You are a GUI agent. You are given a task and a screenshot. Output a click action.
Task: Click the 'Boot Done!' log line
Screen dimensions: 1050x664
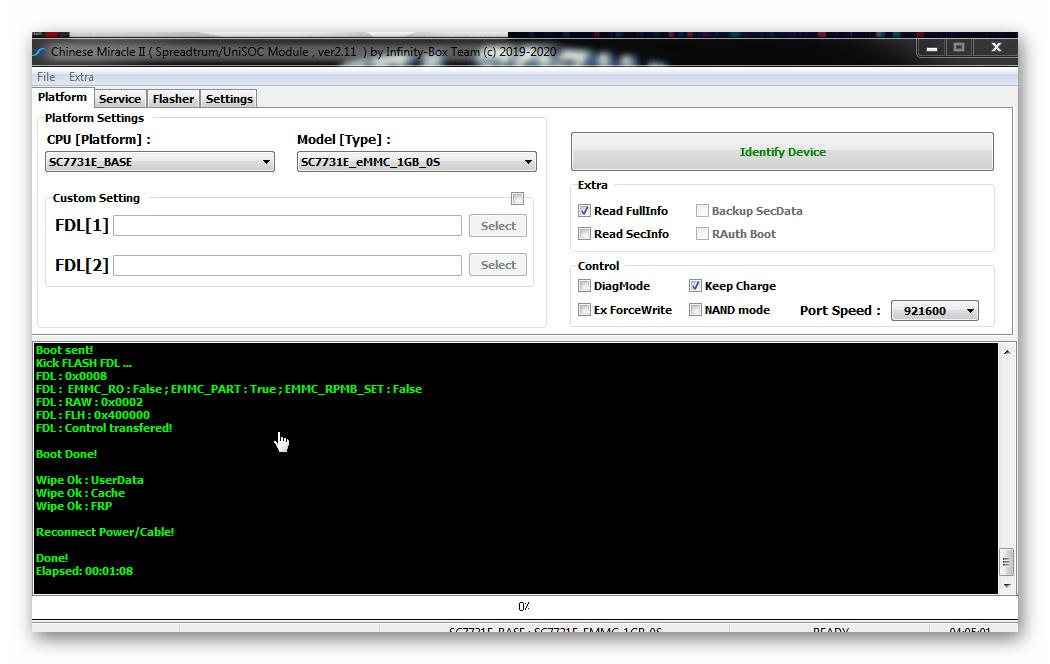click(x=66, y=454)
